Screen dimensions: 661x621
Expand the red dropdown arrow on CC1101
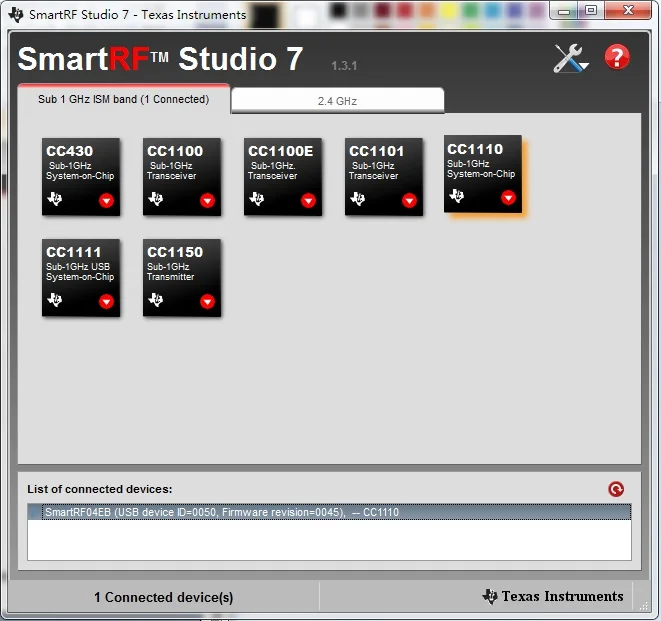click(x=409, y=200)
